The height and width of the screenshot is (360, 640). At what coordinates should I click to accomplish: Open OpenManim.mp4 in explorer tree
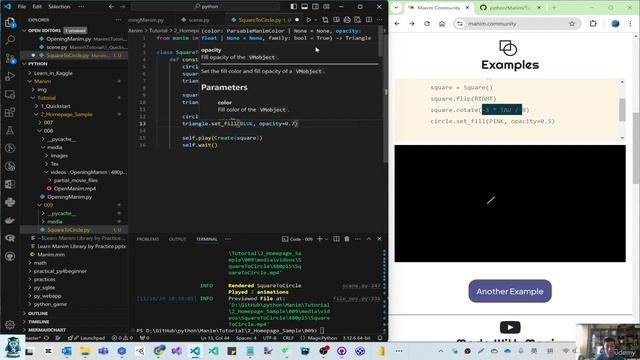click(75, 189)
